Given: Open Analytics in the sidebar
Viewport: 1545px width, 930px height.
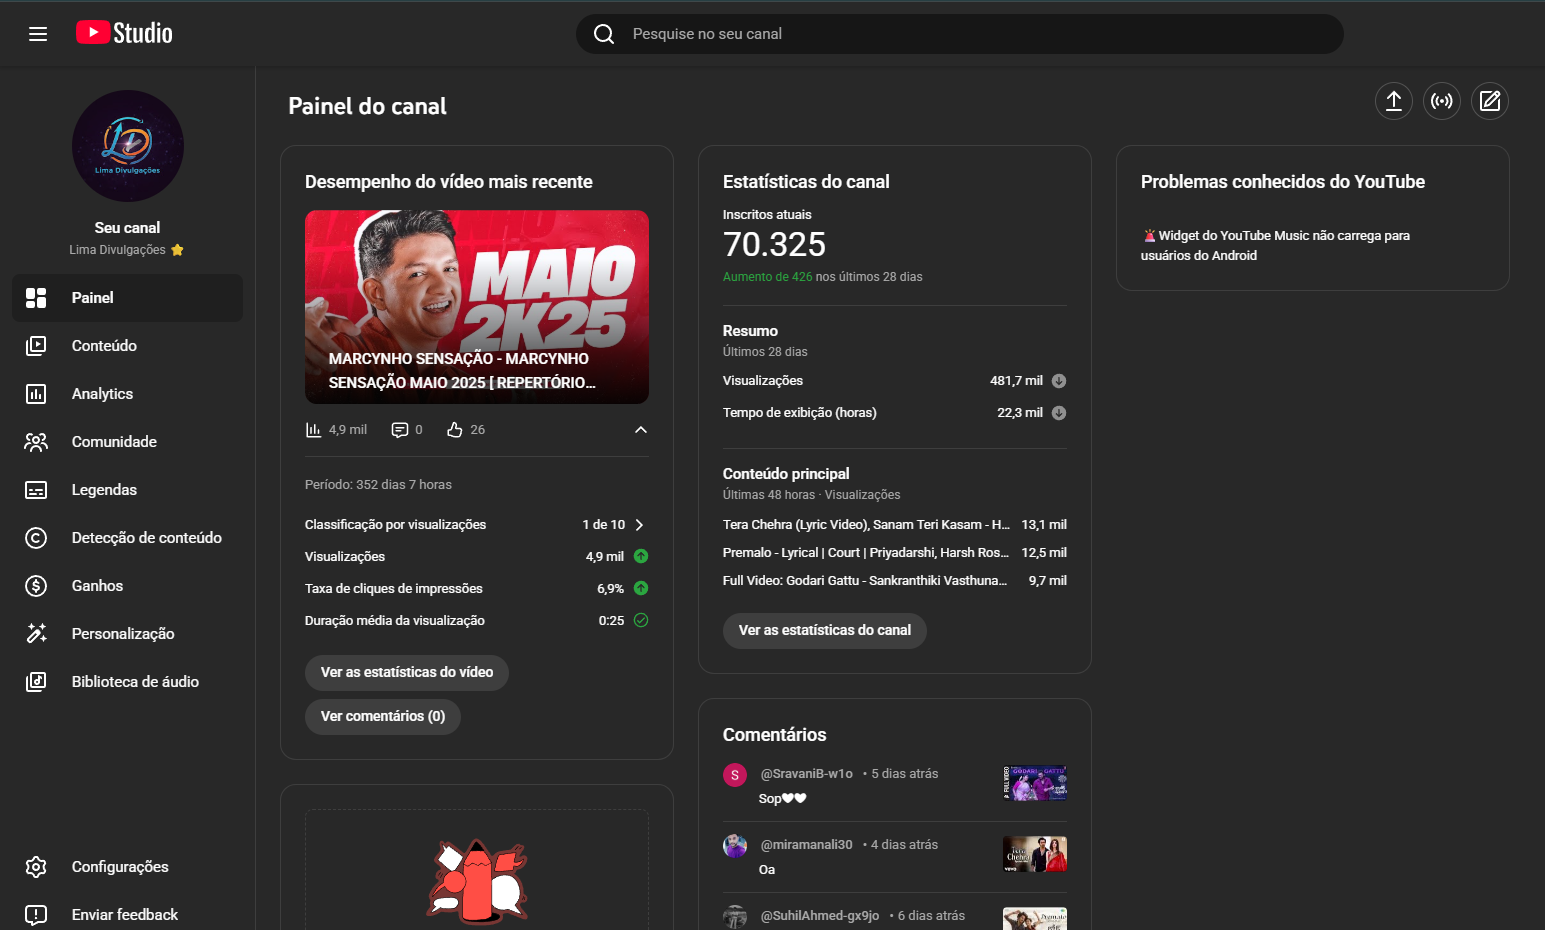Looking at the screenshot, I should (x=102, y=394).
